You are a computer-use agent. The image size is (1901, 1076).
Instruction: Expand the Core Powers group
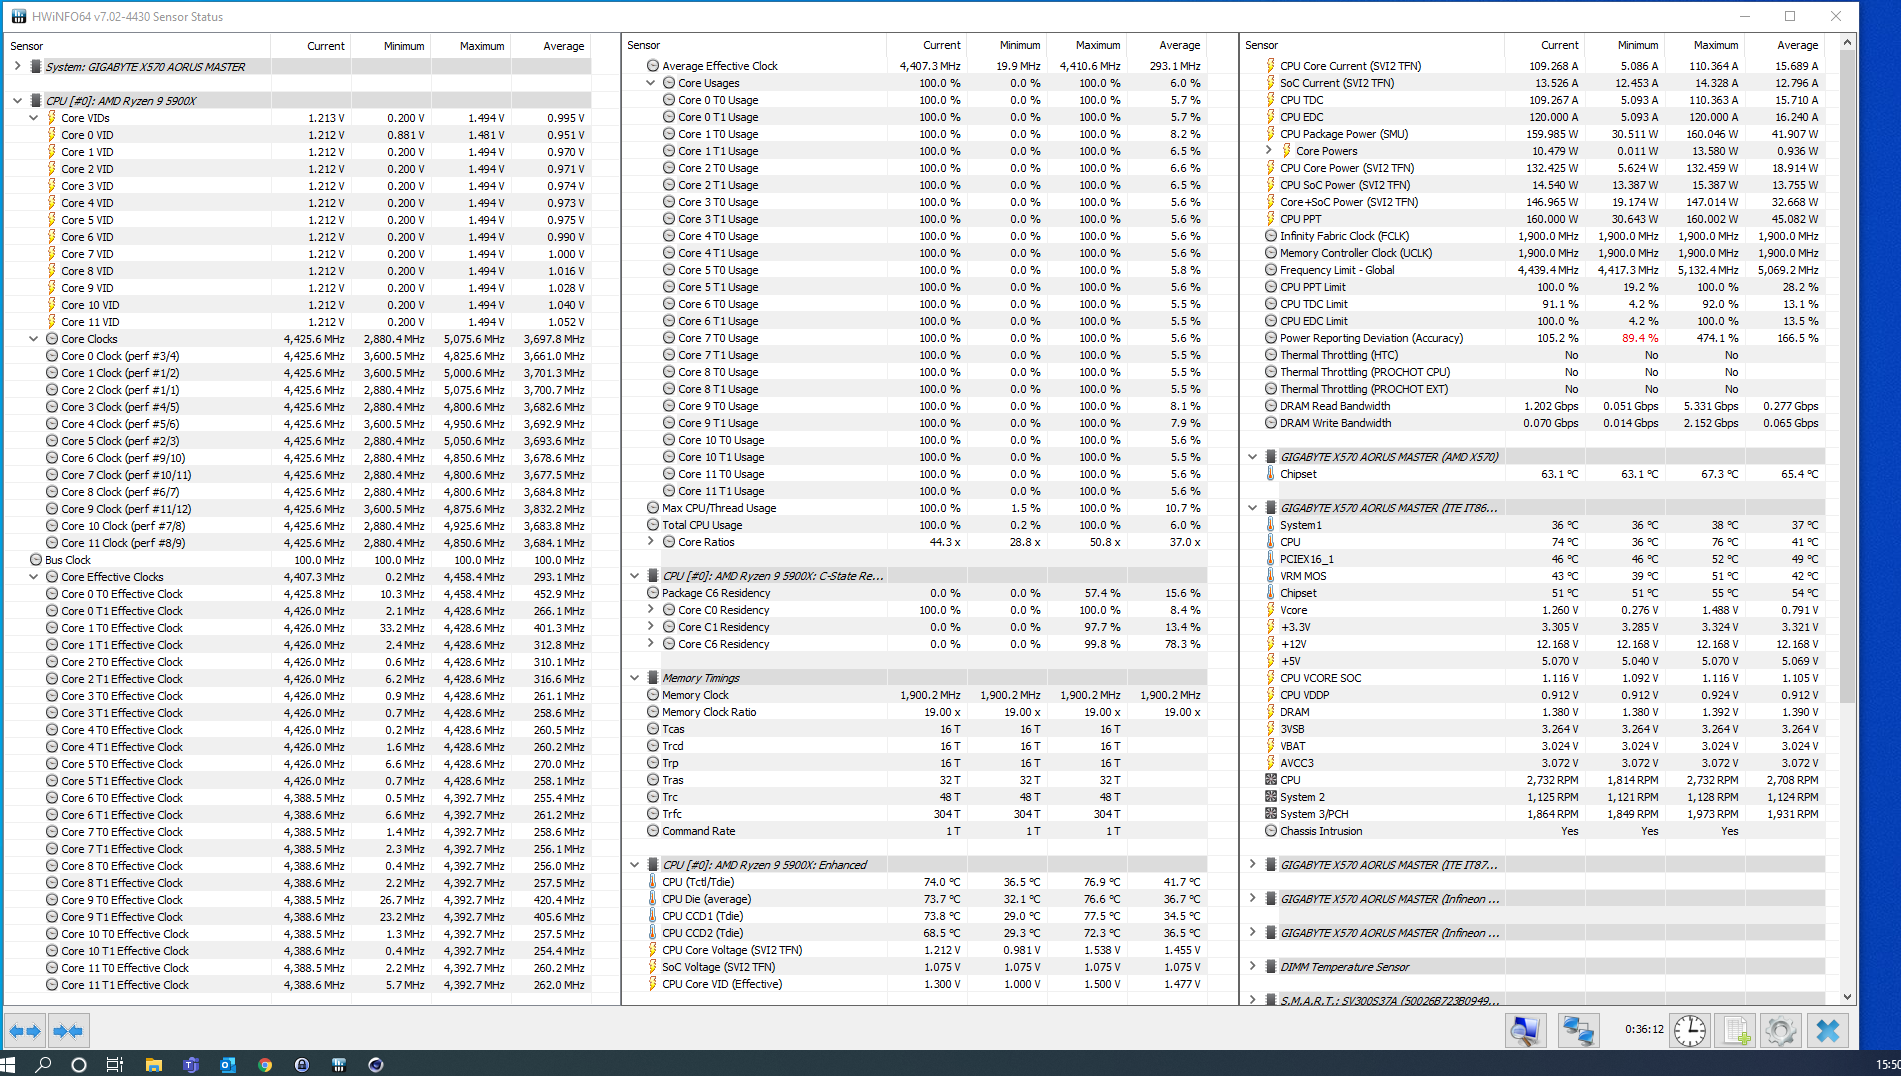coord(1269,151)
